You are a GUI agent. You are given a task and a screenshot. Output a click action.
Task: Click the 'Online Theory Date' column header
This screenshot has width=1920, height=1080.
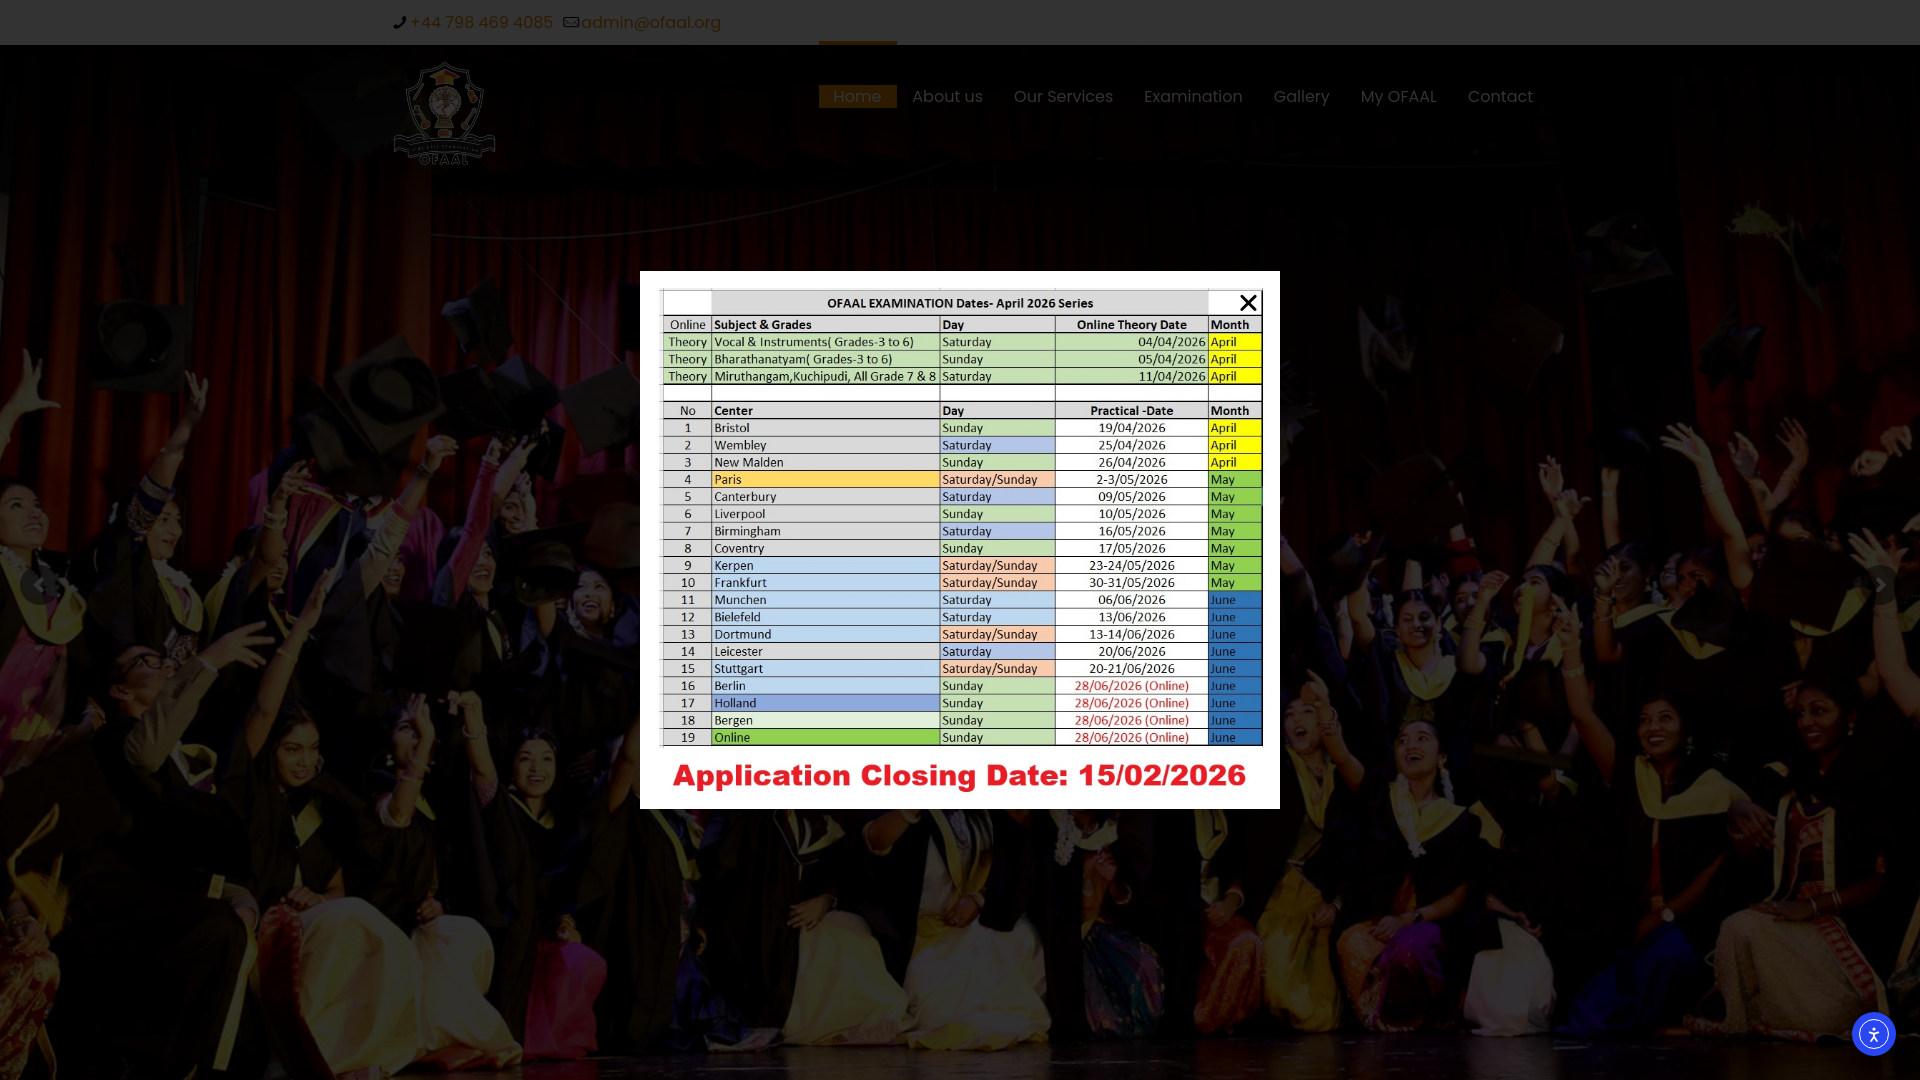coord(1132,325)
